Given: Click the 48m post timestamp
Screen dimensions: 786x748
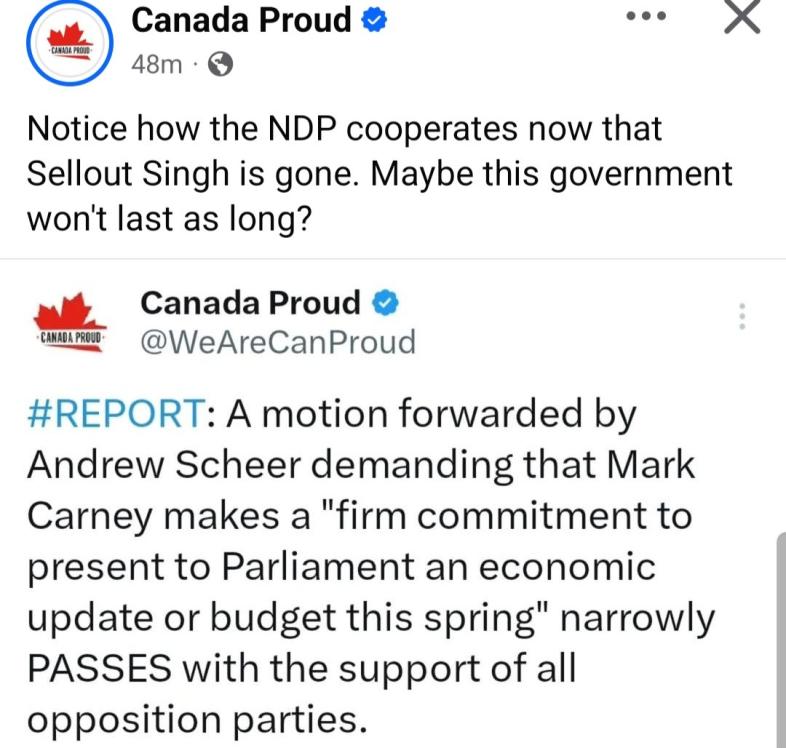Looking at the screenshot, I should click(x=156, y=65).
